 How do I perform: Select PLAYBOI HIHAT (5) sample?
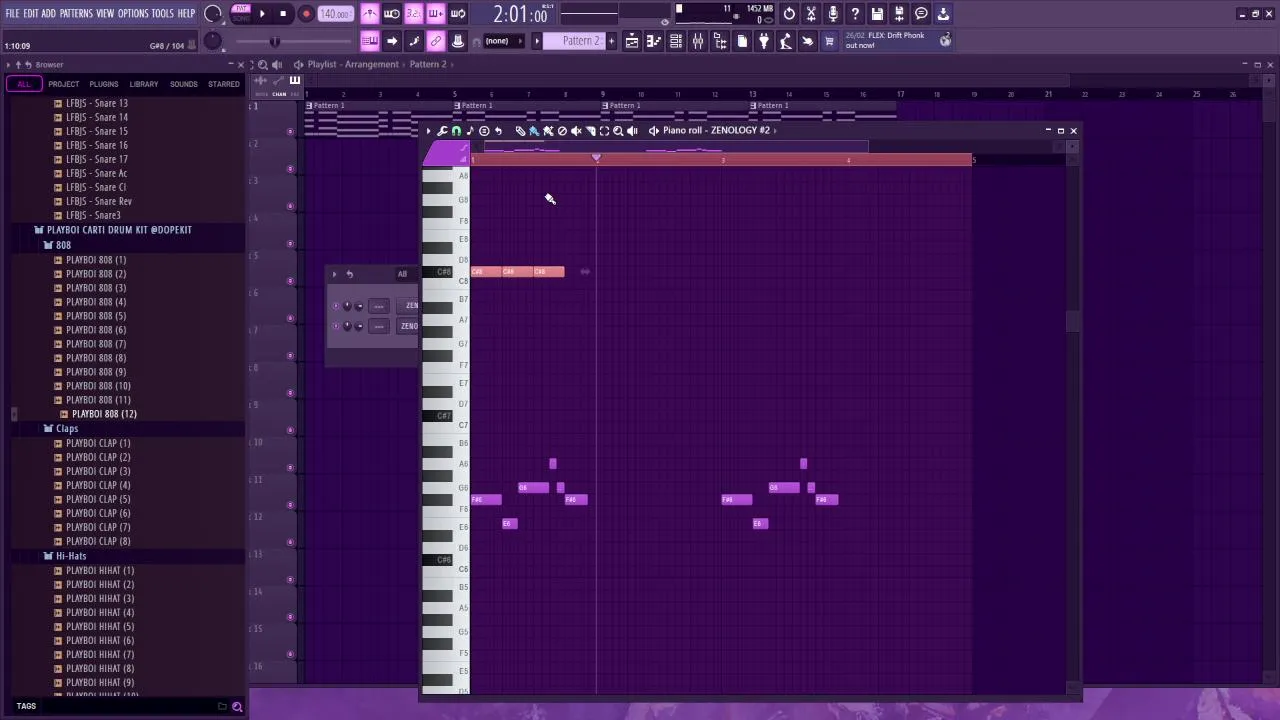point(100,627)
